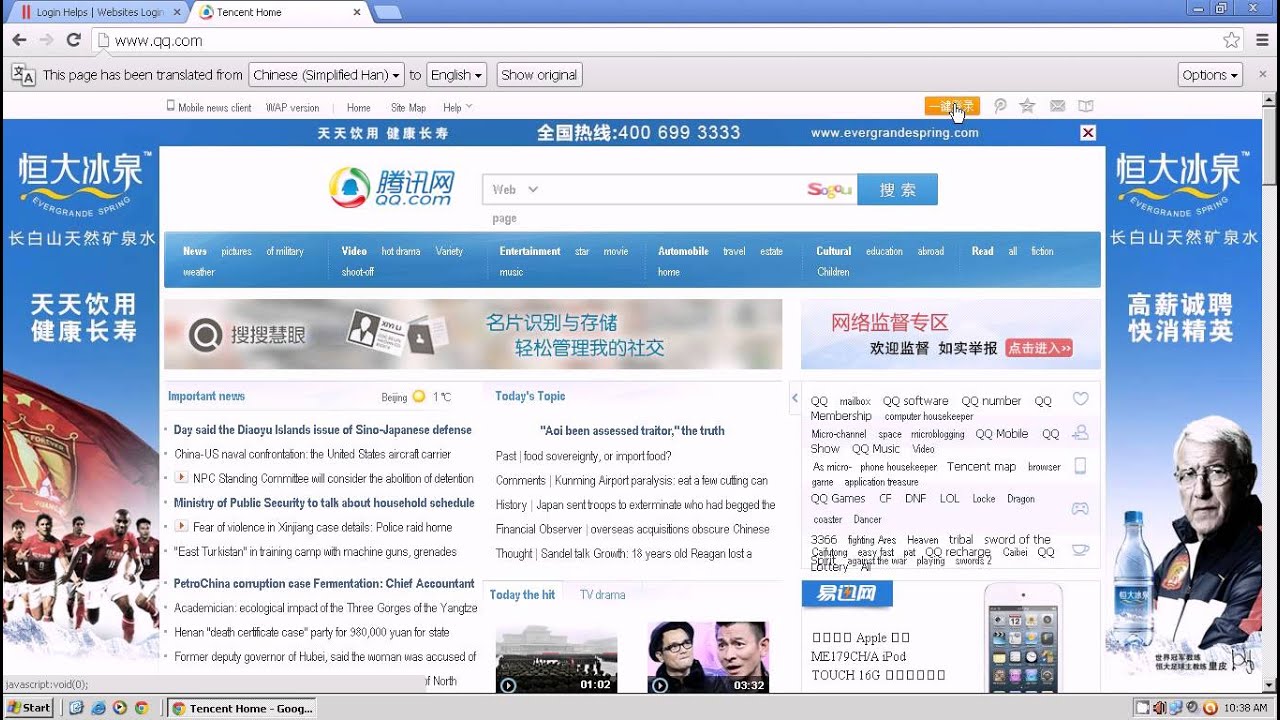Close the Evergrande Spring banner ad
This screenshot has height=720, width=1280.
pos(1088,133)
